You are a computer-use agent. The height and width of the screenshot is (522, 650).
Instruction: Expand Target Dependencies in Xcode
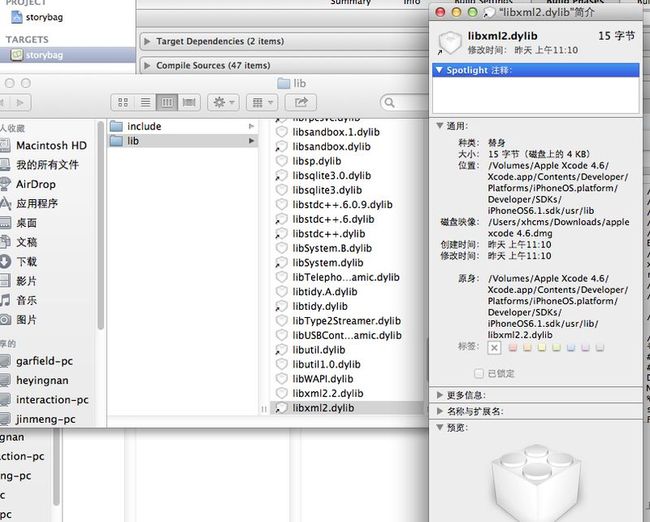(x=147, y=41)
